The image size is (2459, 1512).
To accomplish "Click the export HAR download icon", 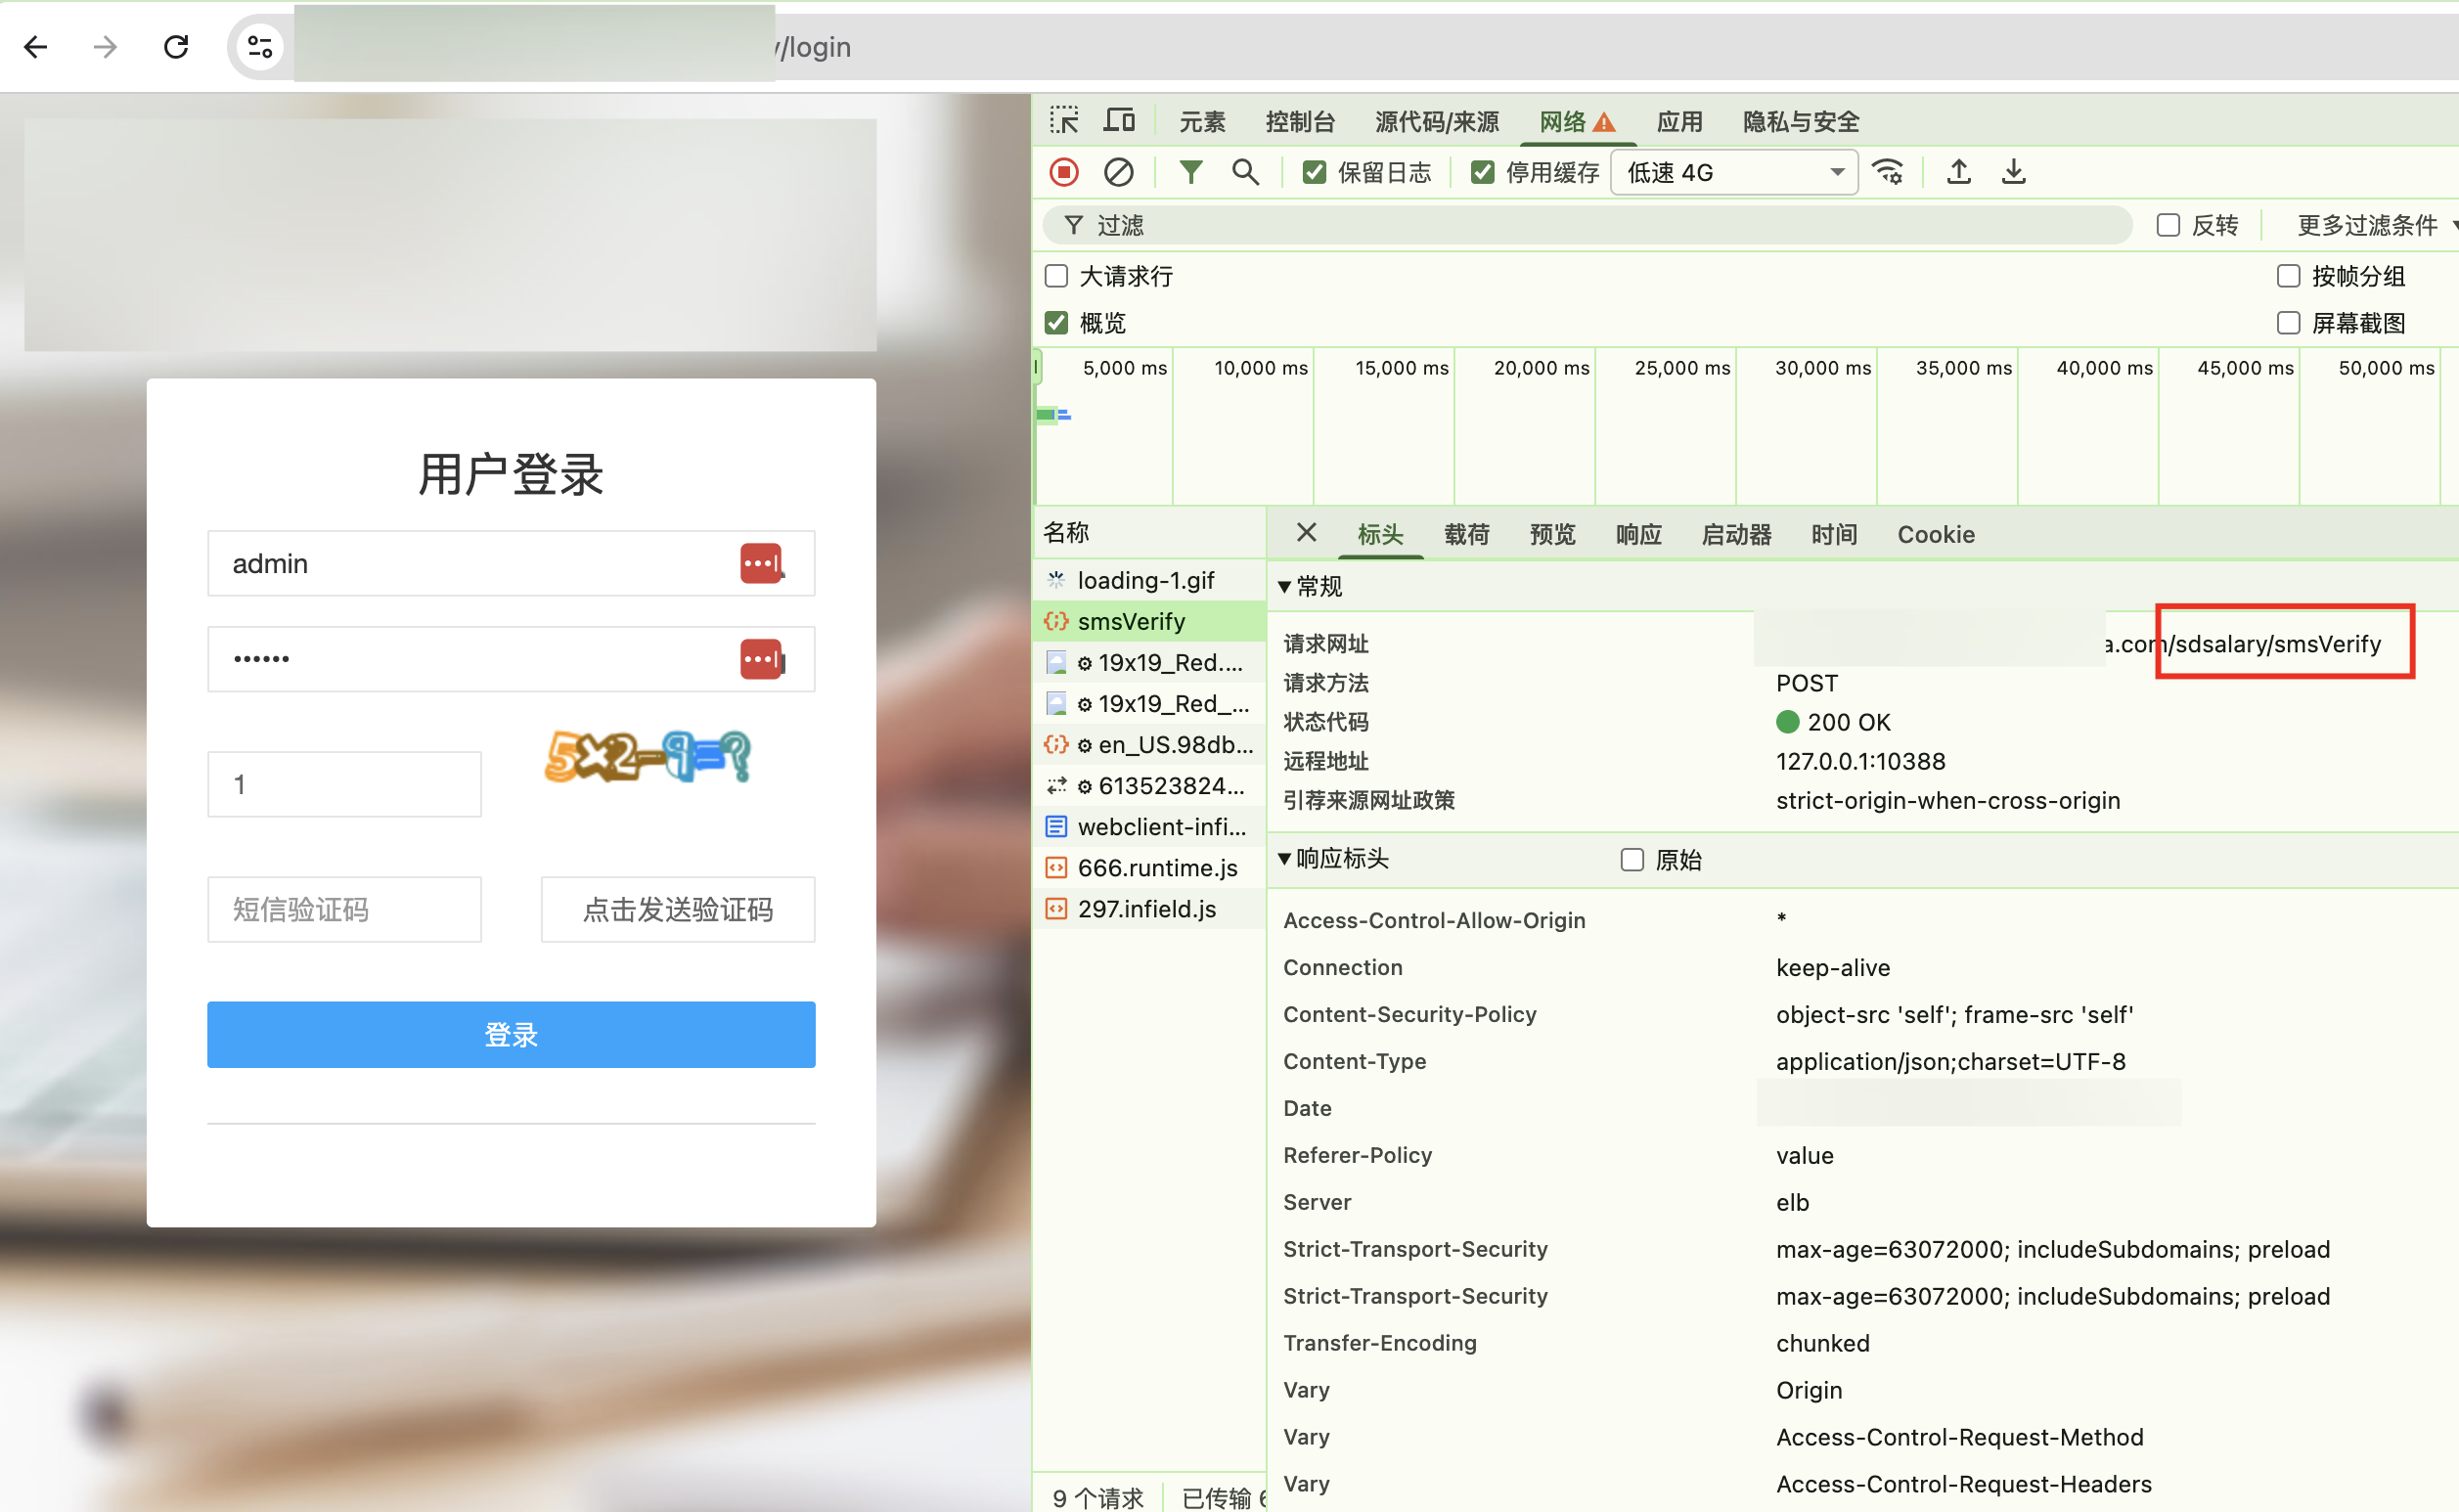I will click(x=2013, y=172).
